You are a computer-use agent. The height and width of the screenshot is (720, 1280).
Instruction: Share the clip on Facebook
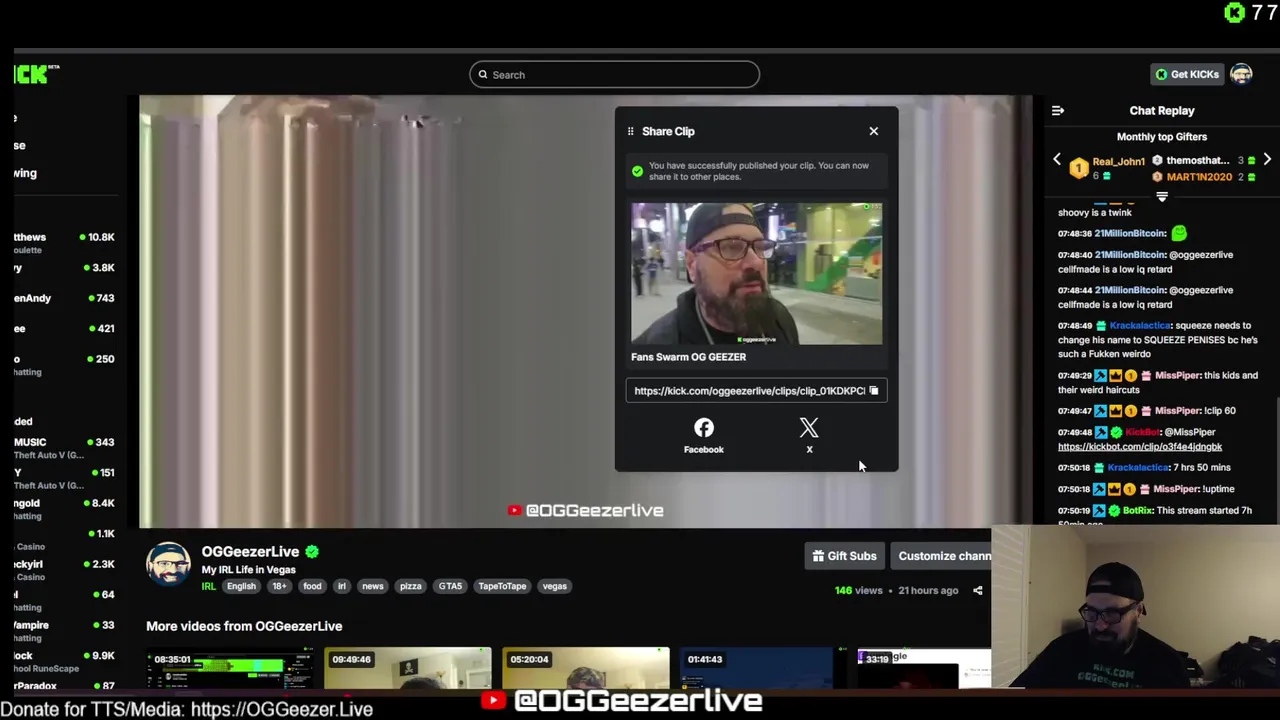704,436
